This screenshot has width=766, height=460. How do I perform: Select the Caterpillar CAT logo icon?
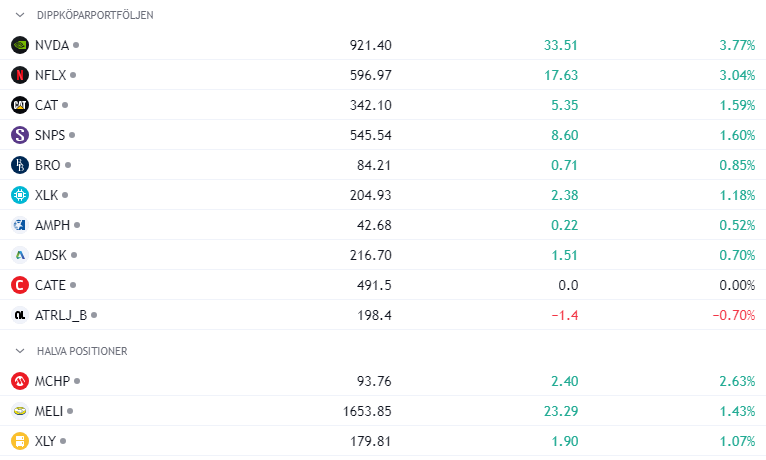[x=20, y=105]
